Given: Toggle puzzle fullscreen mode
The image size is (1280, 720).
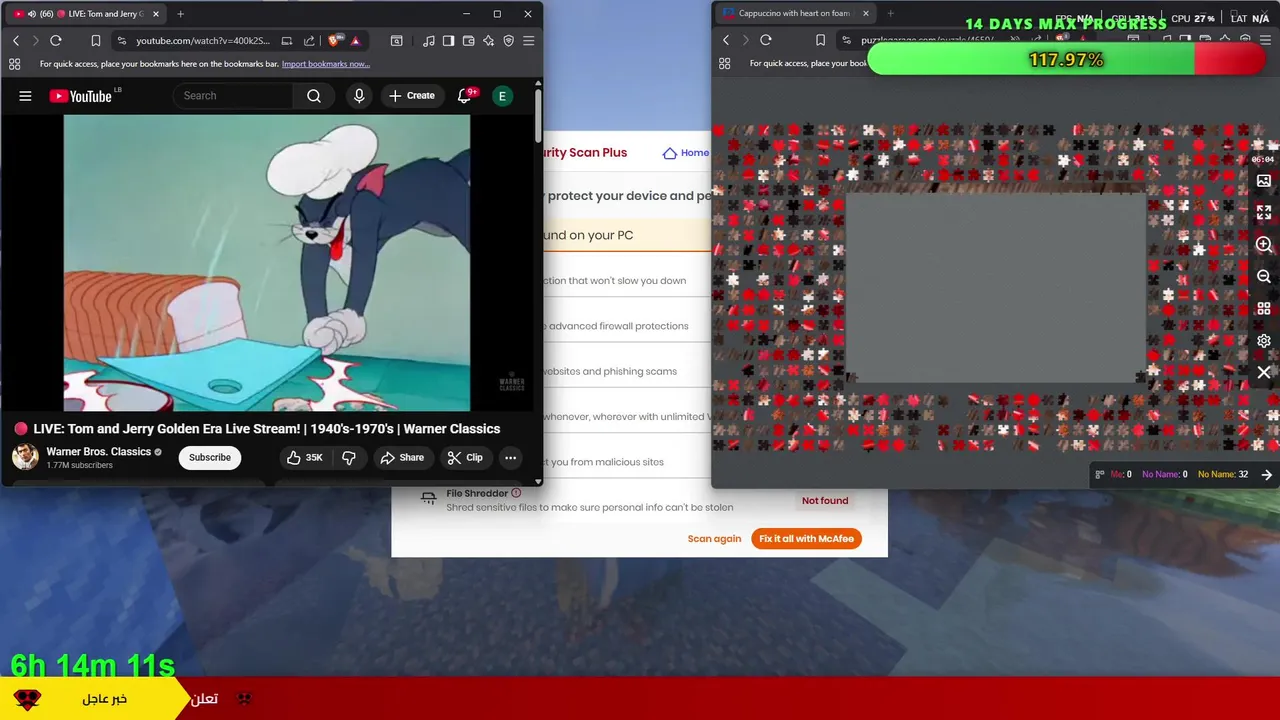Looking at the screenshot, I should 1264,213.
